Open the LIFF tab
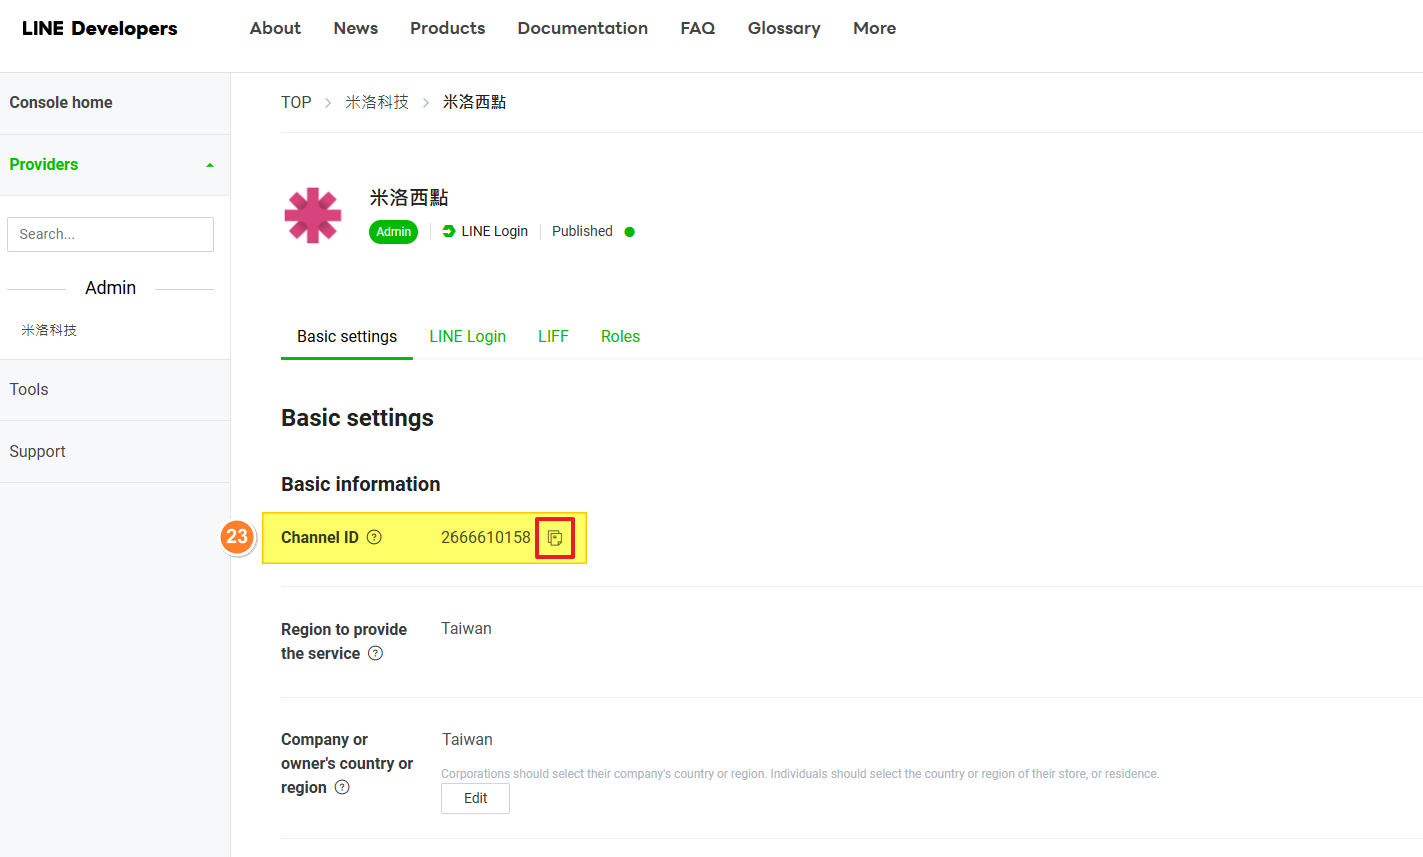 (x=553, y=336)
